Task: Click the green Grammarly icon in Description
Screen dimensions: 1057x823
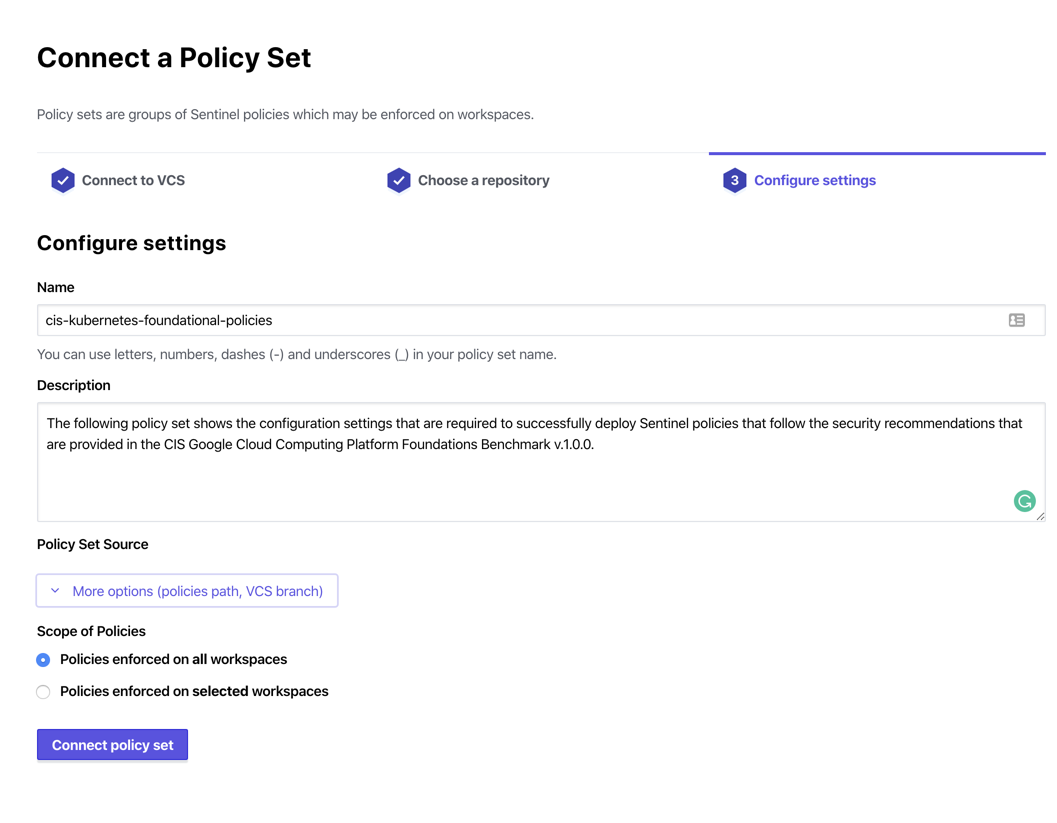Action: click(x=1025, y=501)
